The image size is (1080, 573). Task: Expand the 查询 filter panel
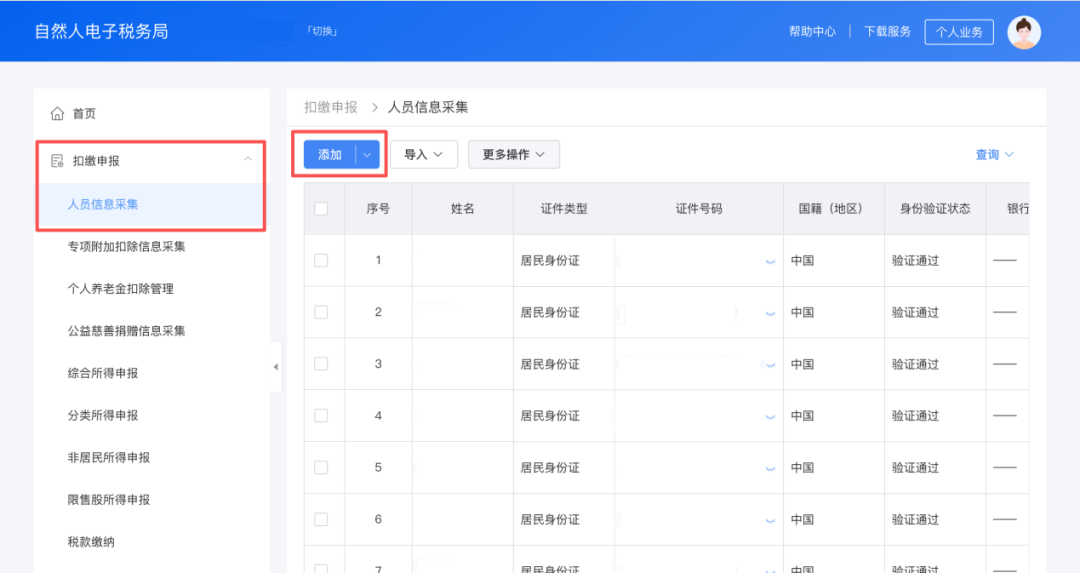click(994, 155)
